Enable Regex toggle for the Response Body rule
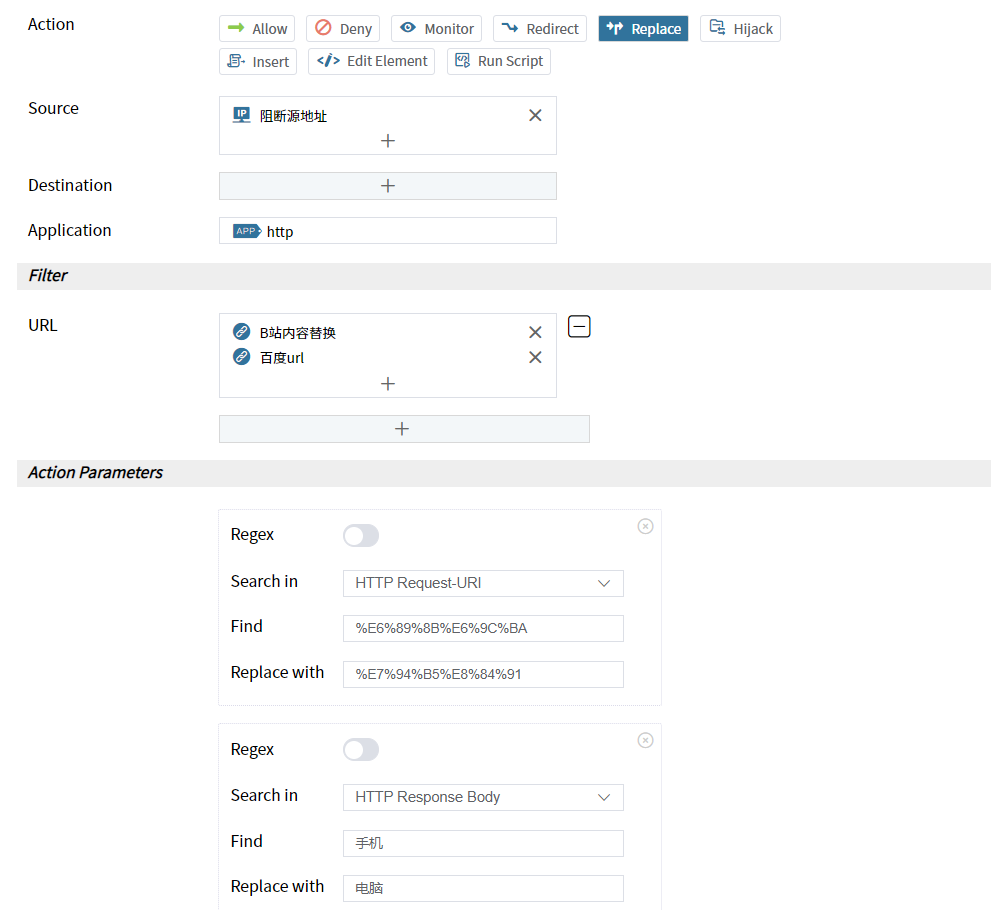This screenshot has width=991, height=910. tap(361, 750)
